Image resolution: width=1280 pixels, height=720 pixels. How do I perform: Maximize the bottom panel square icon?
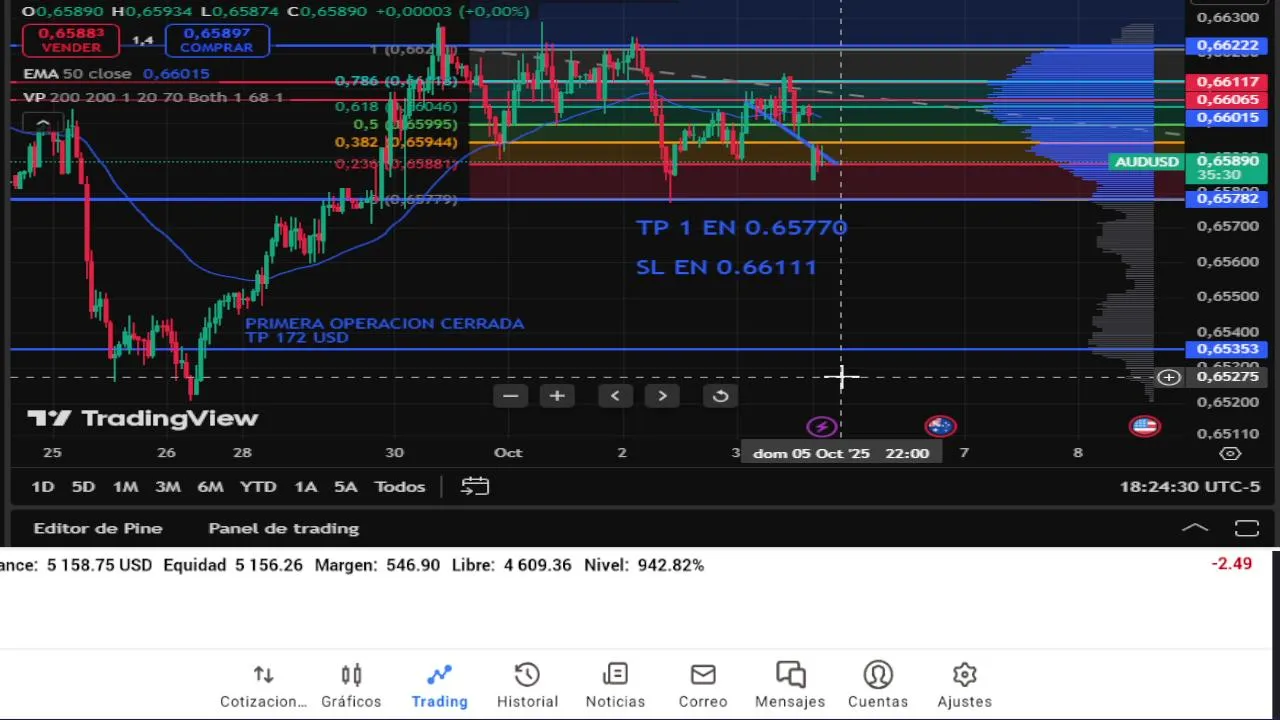point(1246,528)
